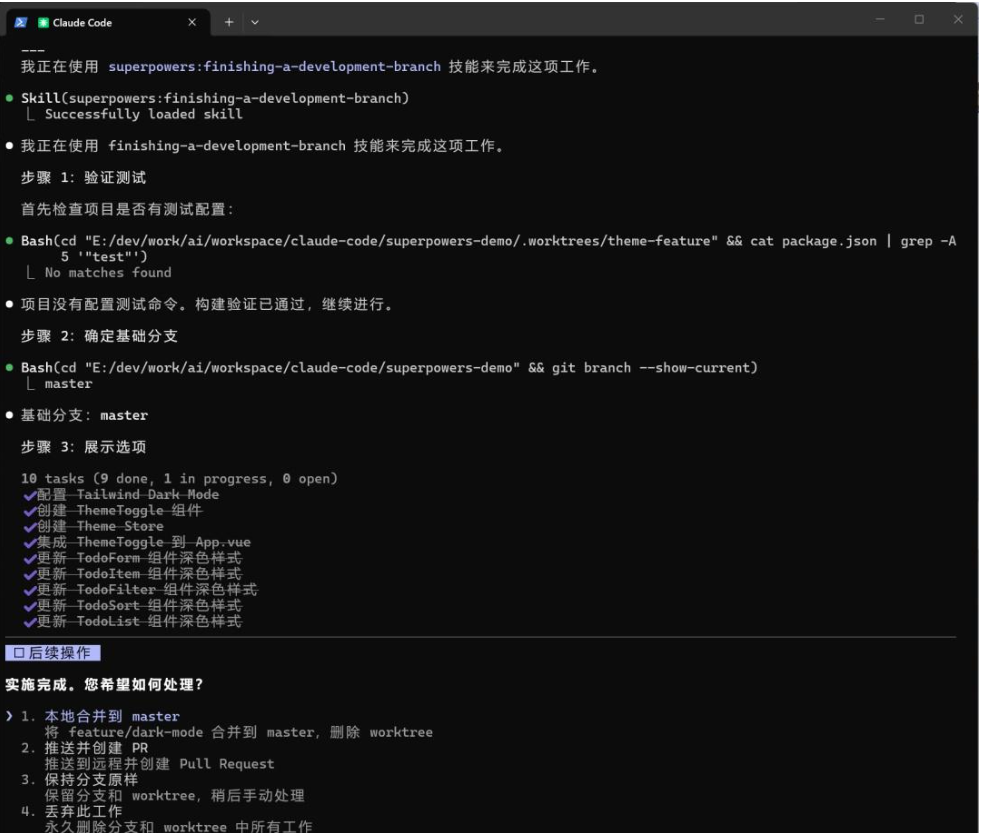This screenshot has height=833, width=990.
Task: Choose option 1 本地合并到 master
Action: (112, 716)
